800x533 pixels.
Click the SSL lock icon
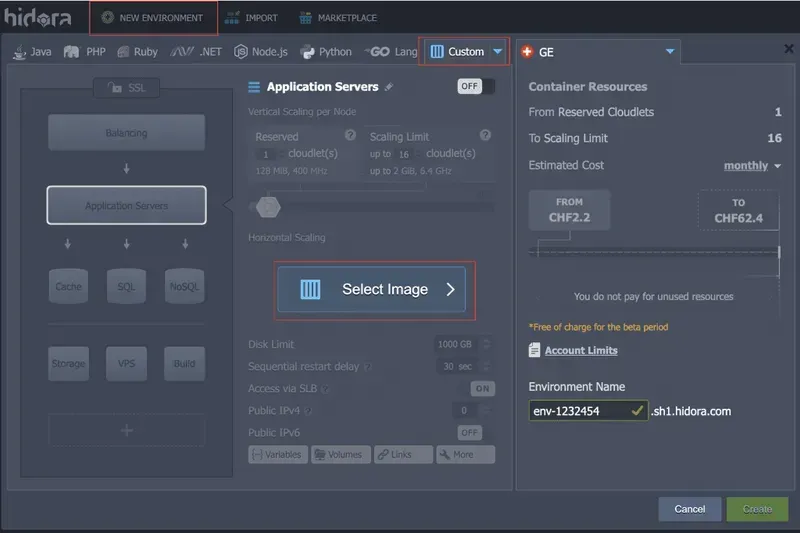pyautogui.click(x=118, y=90)
